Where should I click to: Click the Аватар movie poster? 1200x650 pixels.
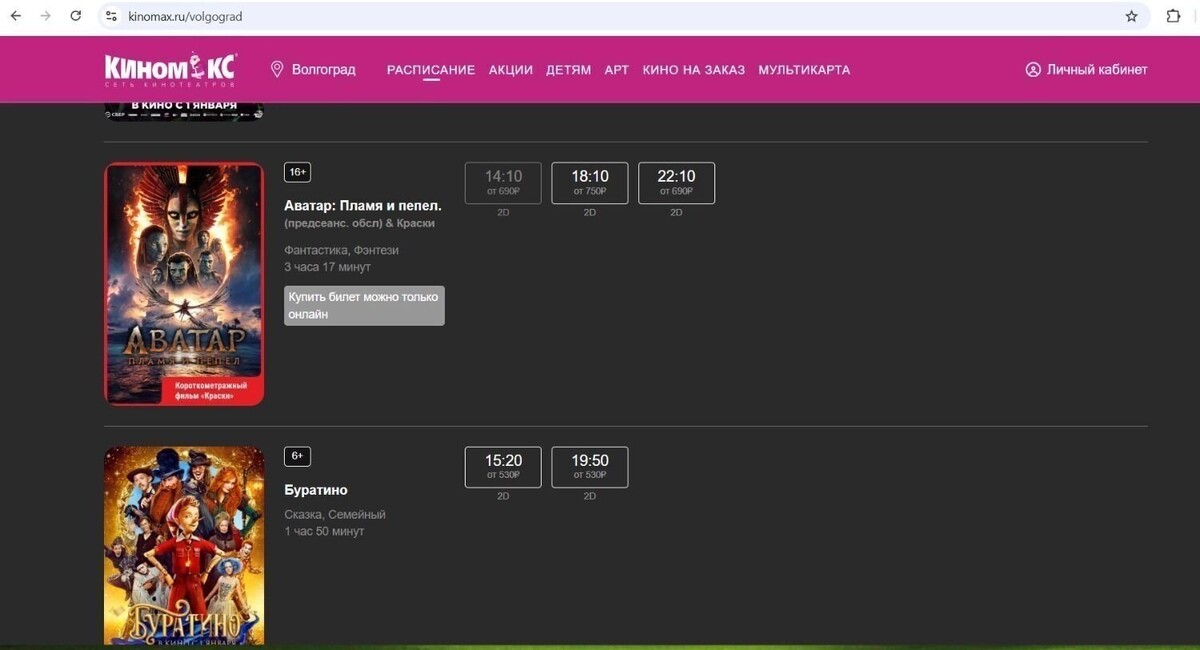[x=184, y=284]
